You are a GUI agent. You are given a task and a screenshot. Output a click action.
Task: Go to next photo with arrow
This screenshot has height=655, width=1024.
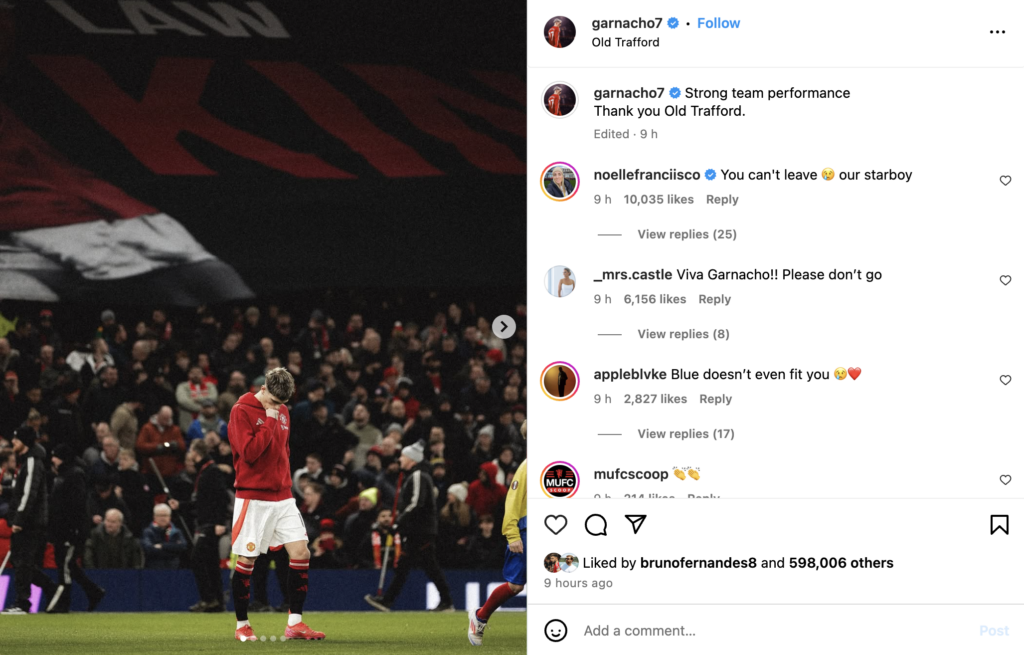tap(504, 327)
